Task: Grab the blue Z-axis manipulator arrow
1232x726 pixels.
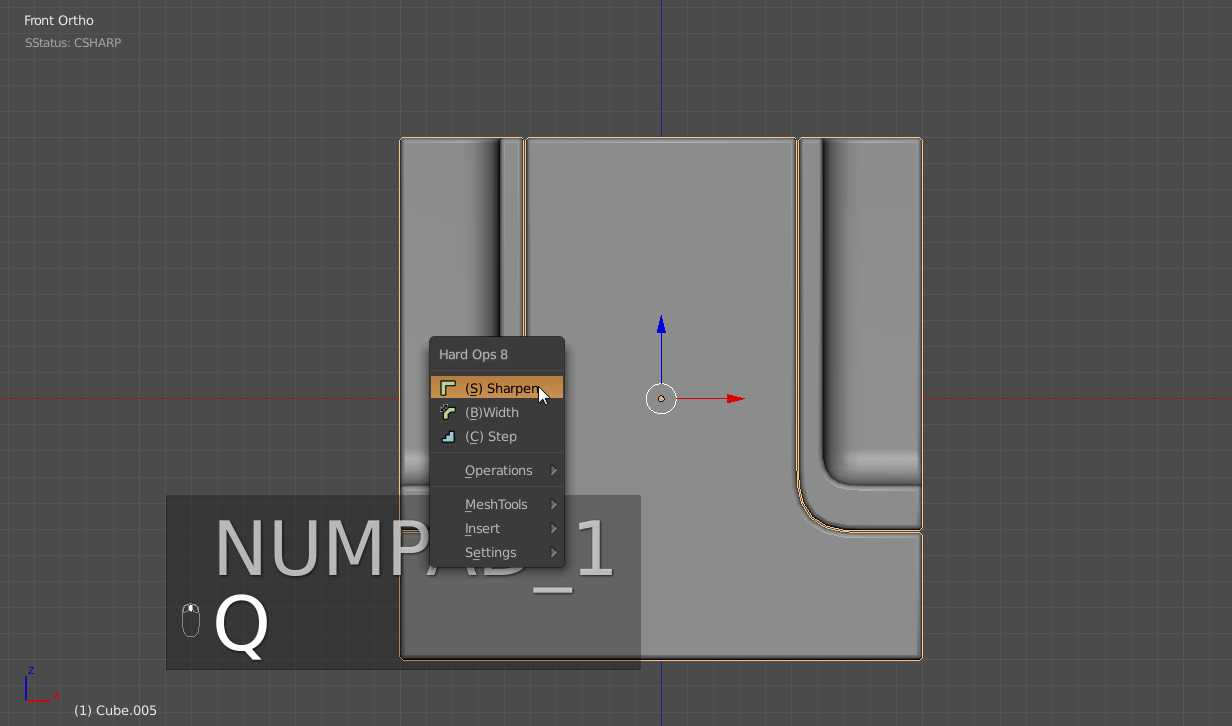Action: [x=661, y=325]
